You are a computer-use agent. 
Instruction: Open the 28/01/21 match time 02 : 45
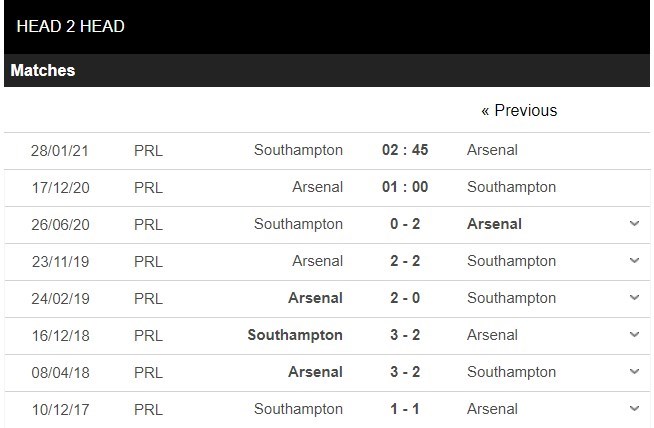click(x=405, y=150)
